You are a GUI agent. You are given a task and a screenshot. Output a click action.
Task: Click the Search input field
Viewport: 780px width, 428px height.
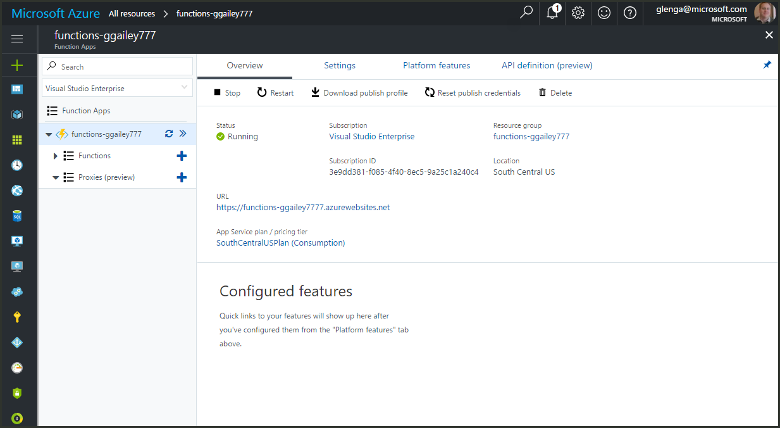[117, 67]
